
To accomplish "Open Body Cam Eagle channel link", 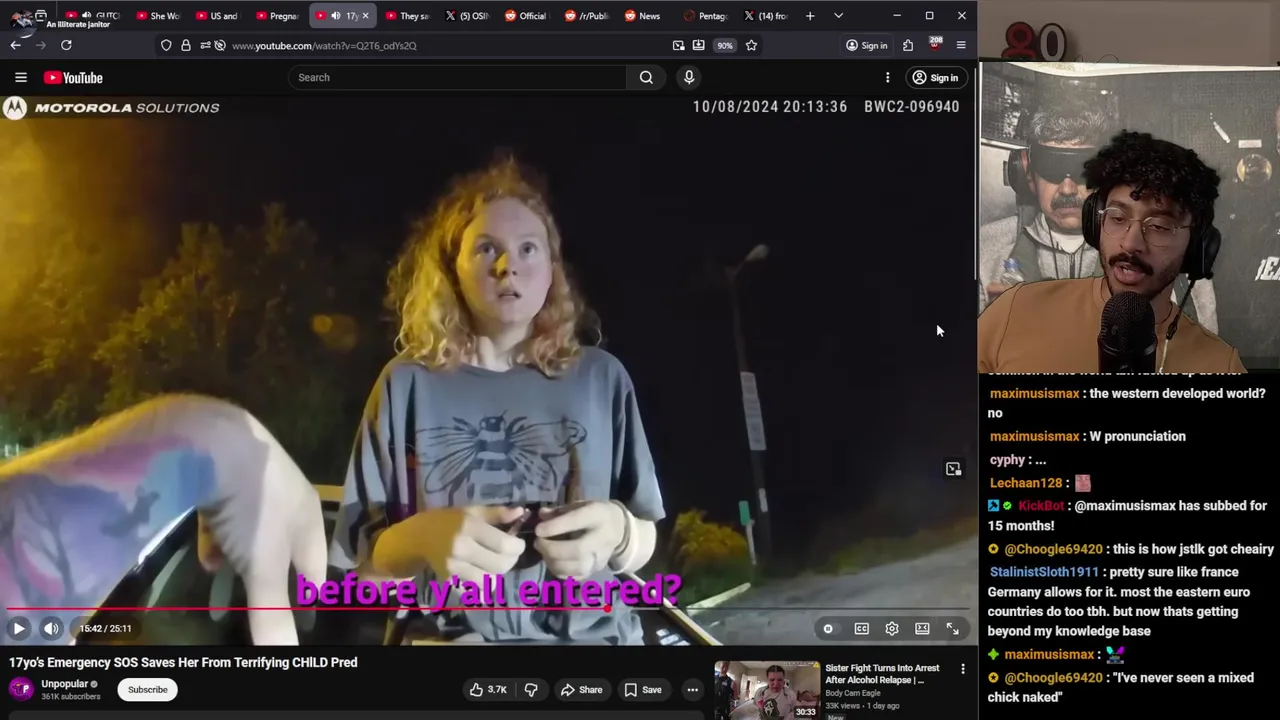I will 853,693.
